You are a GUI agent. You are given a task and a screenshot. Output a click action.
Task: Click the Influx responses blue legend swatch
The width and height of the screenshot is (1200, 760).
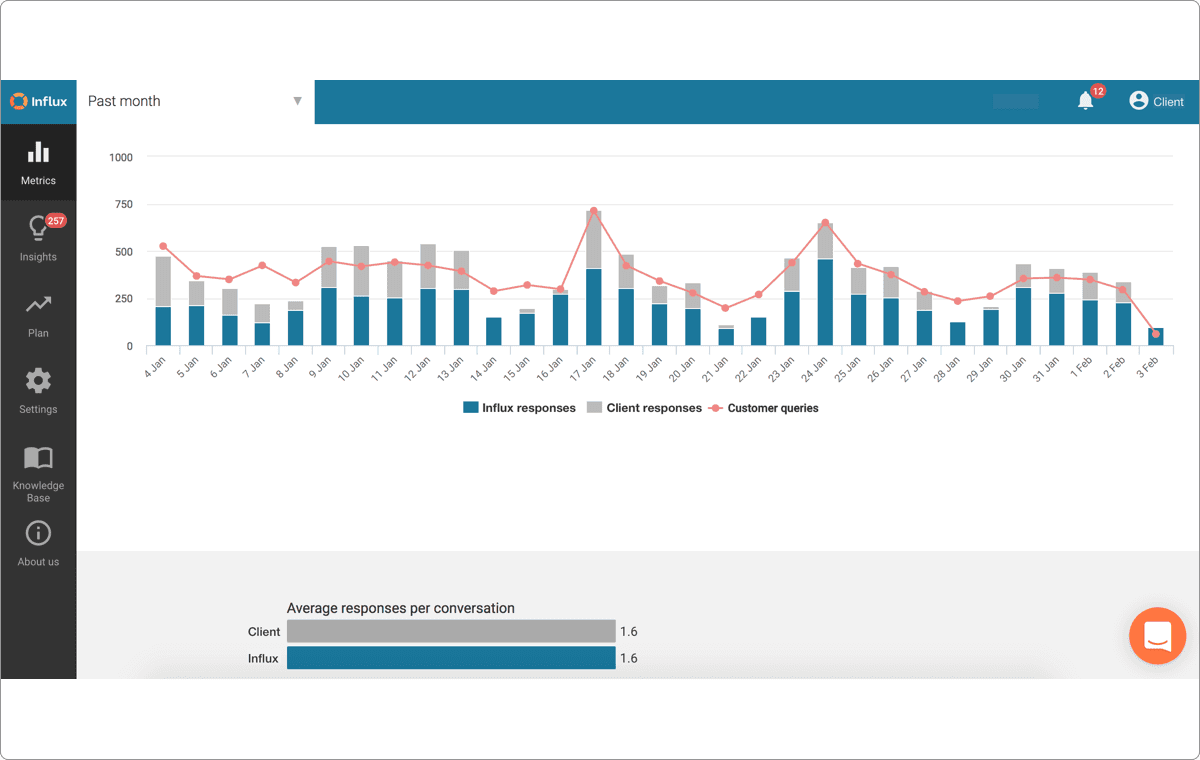pos(470,408)
